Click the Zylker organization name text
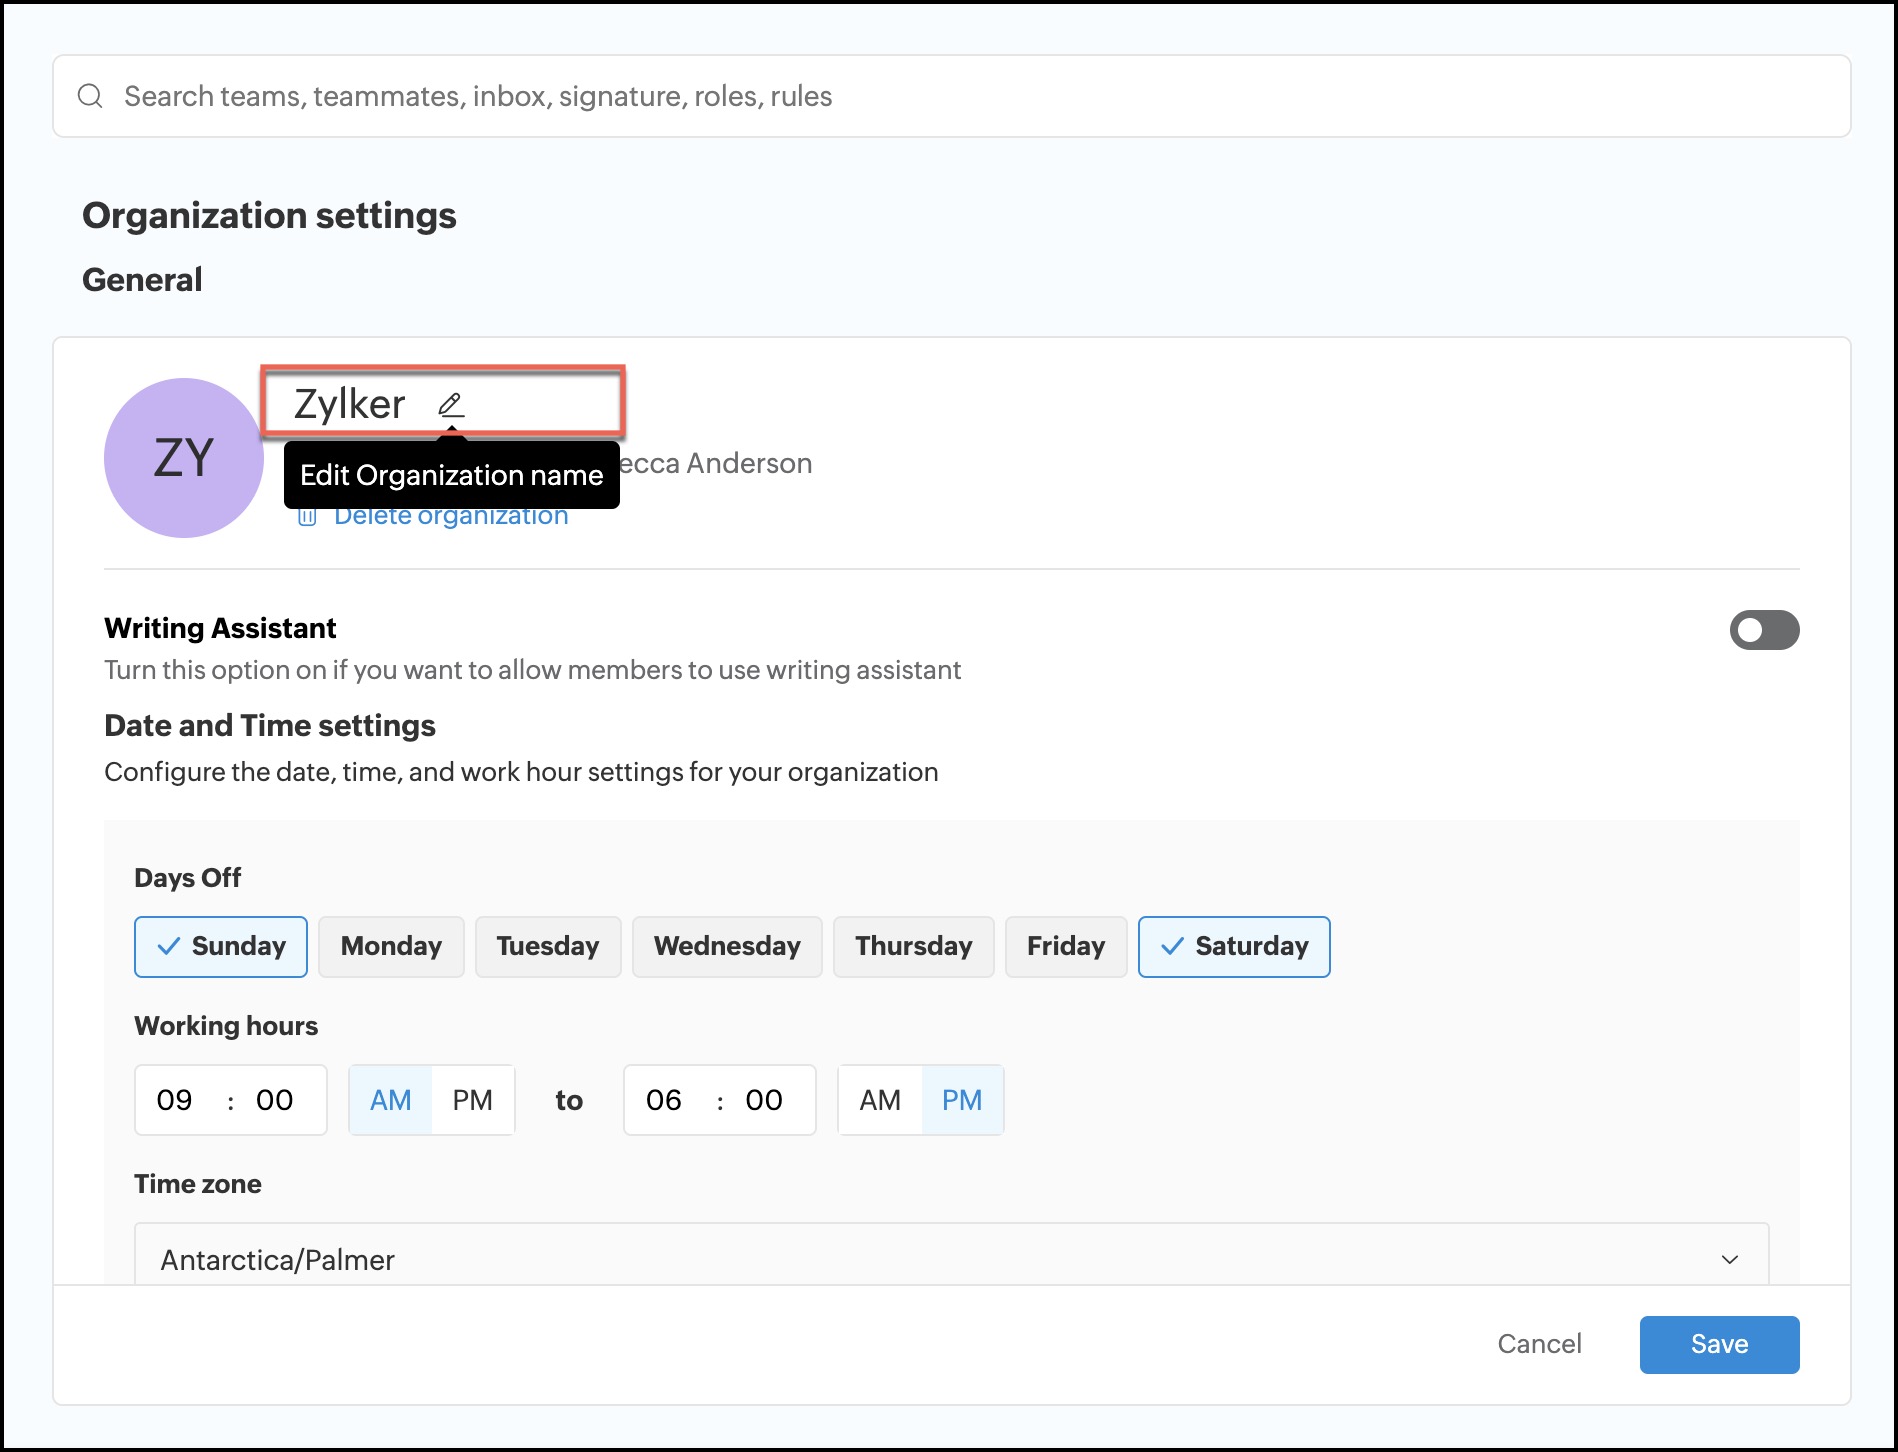The width and height of the screenshot is (1898, 1452). 349,404
